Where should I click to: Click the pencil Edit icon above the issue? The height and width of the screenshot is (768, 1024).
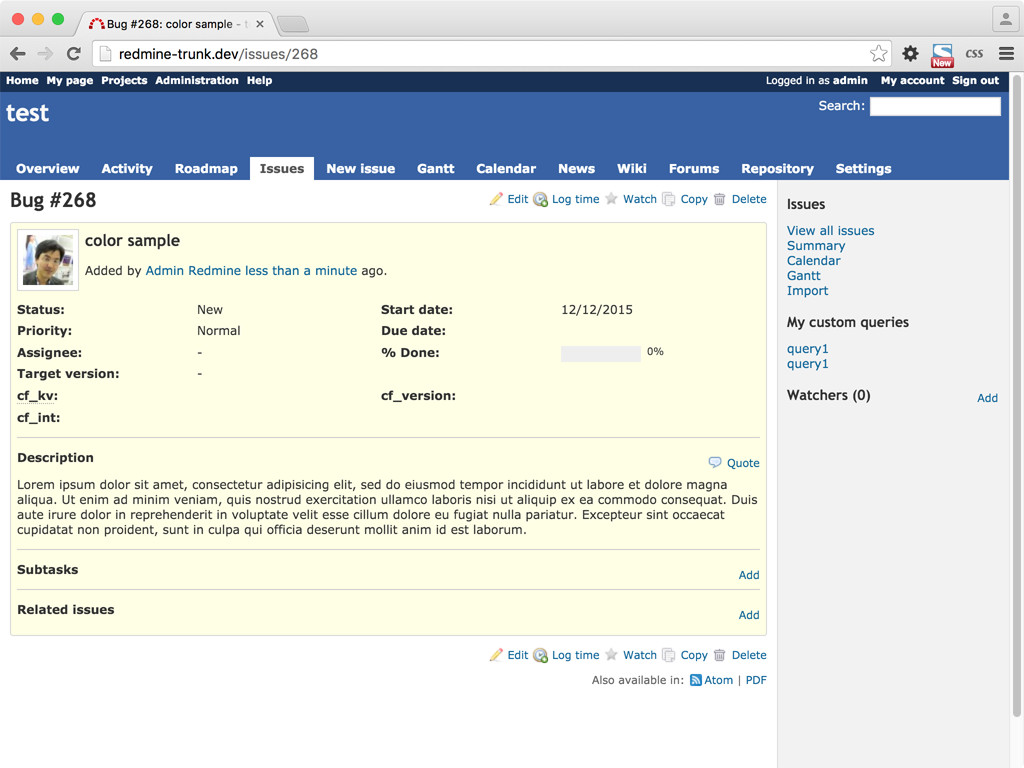pyautogui.click(x=496, y=199)
